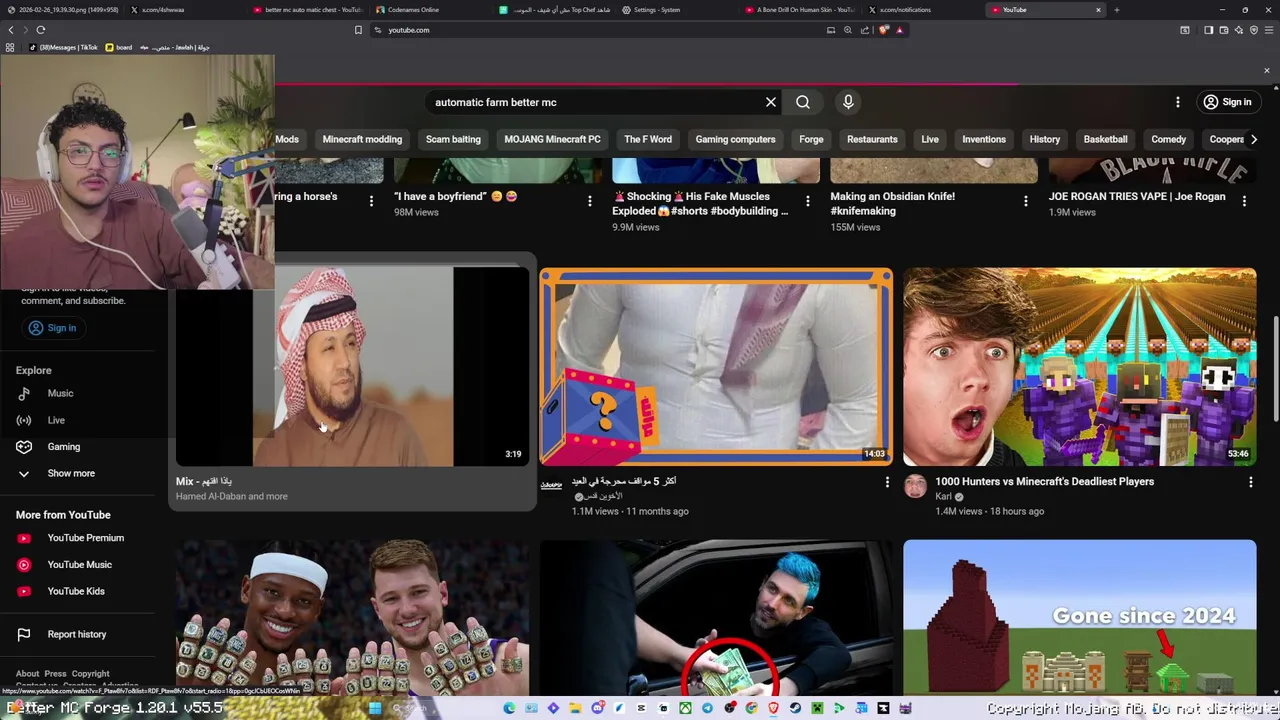This screenshot has height=720, width=1280.
Task: Click the bookmark icon beside address bar
Action: pos(358,30)
